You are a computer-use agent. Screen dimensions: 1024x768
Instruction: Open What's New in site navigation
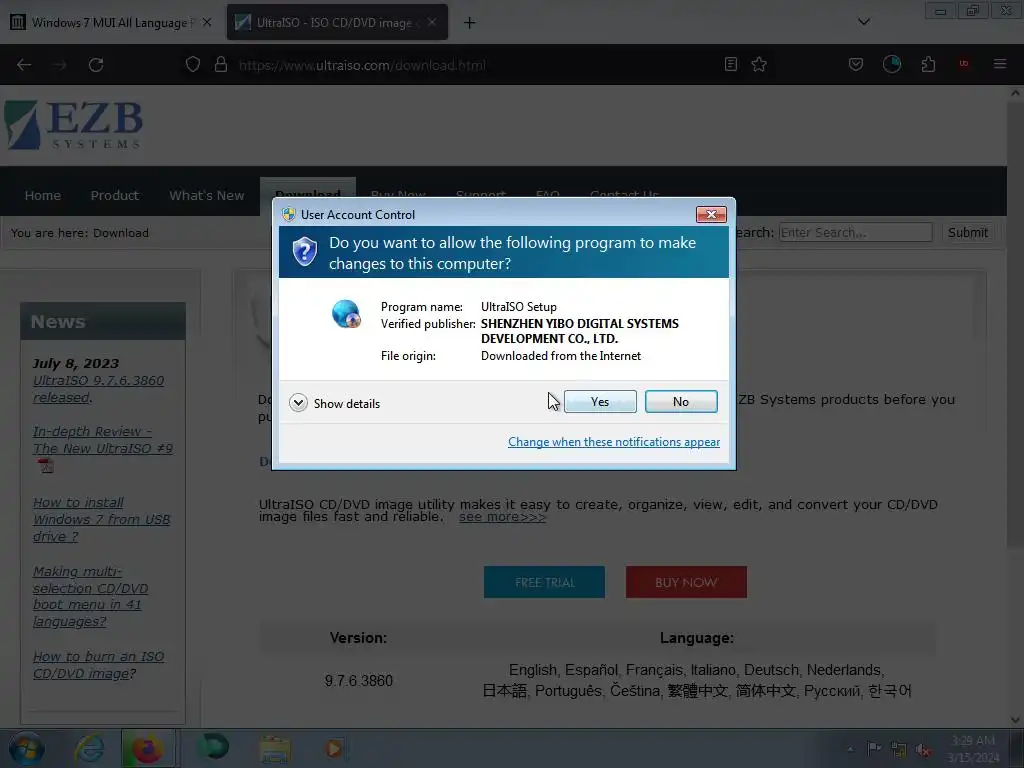(206, 195)
